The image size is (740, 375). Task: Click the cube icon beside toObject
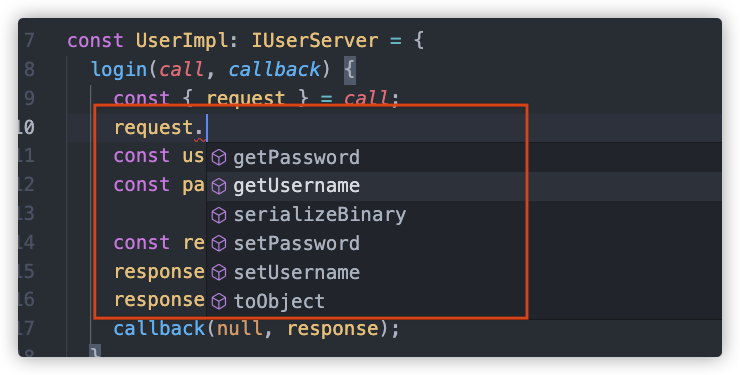(219, 301)
